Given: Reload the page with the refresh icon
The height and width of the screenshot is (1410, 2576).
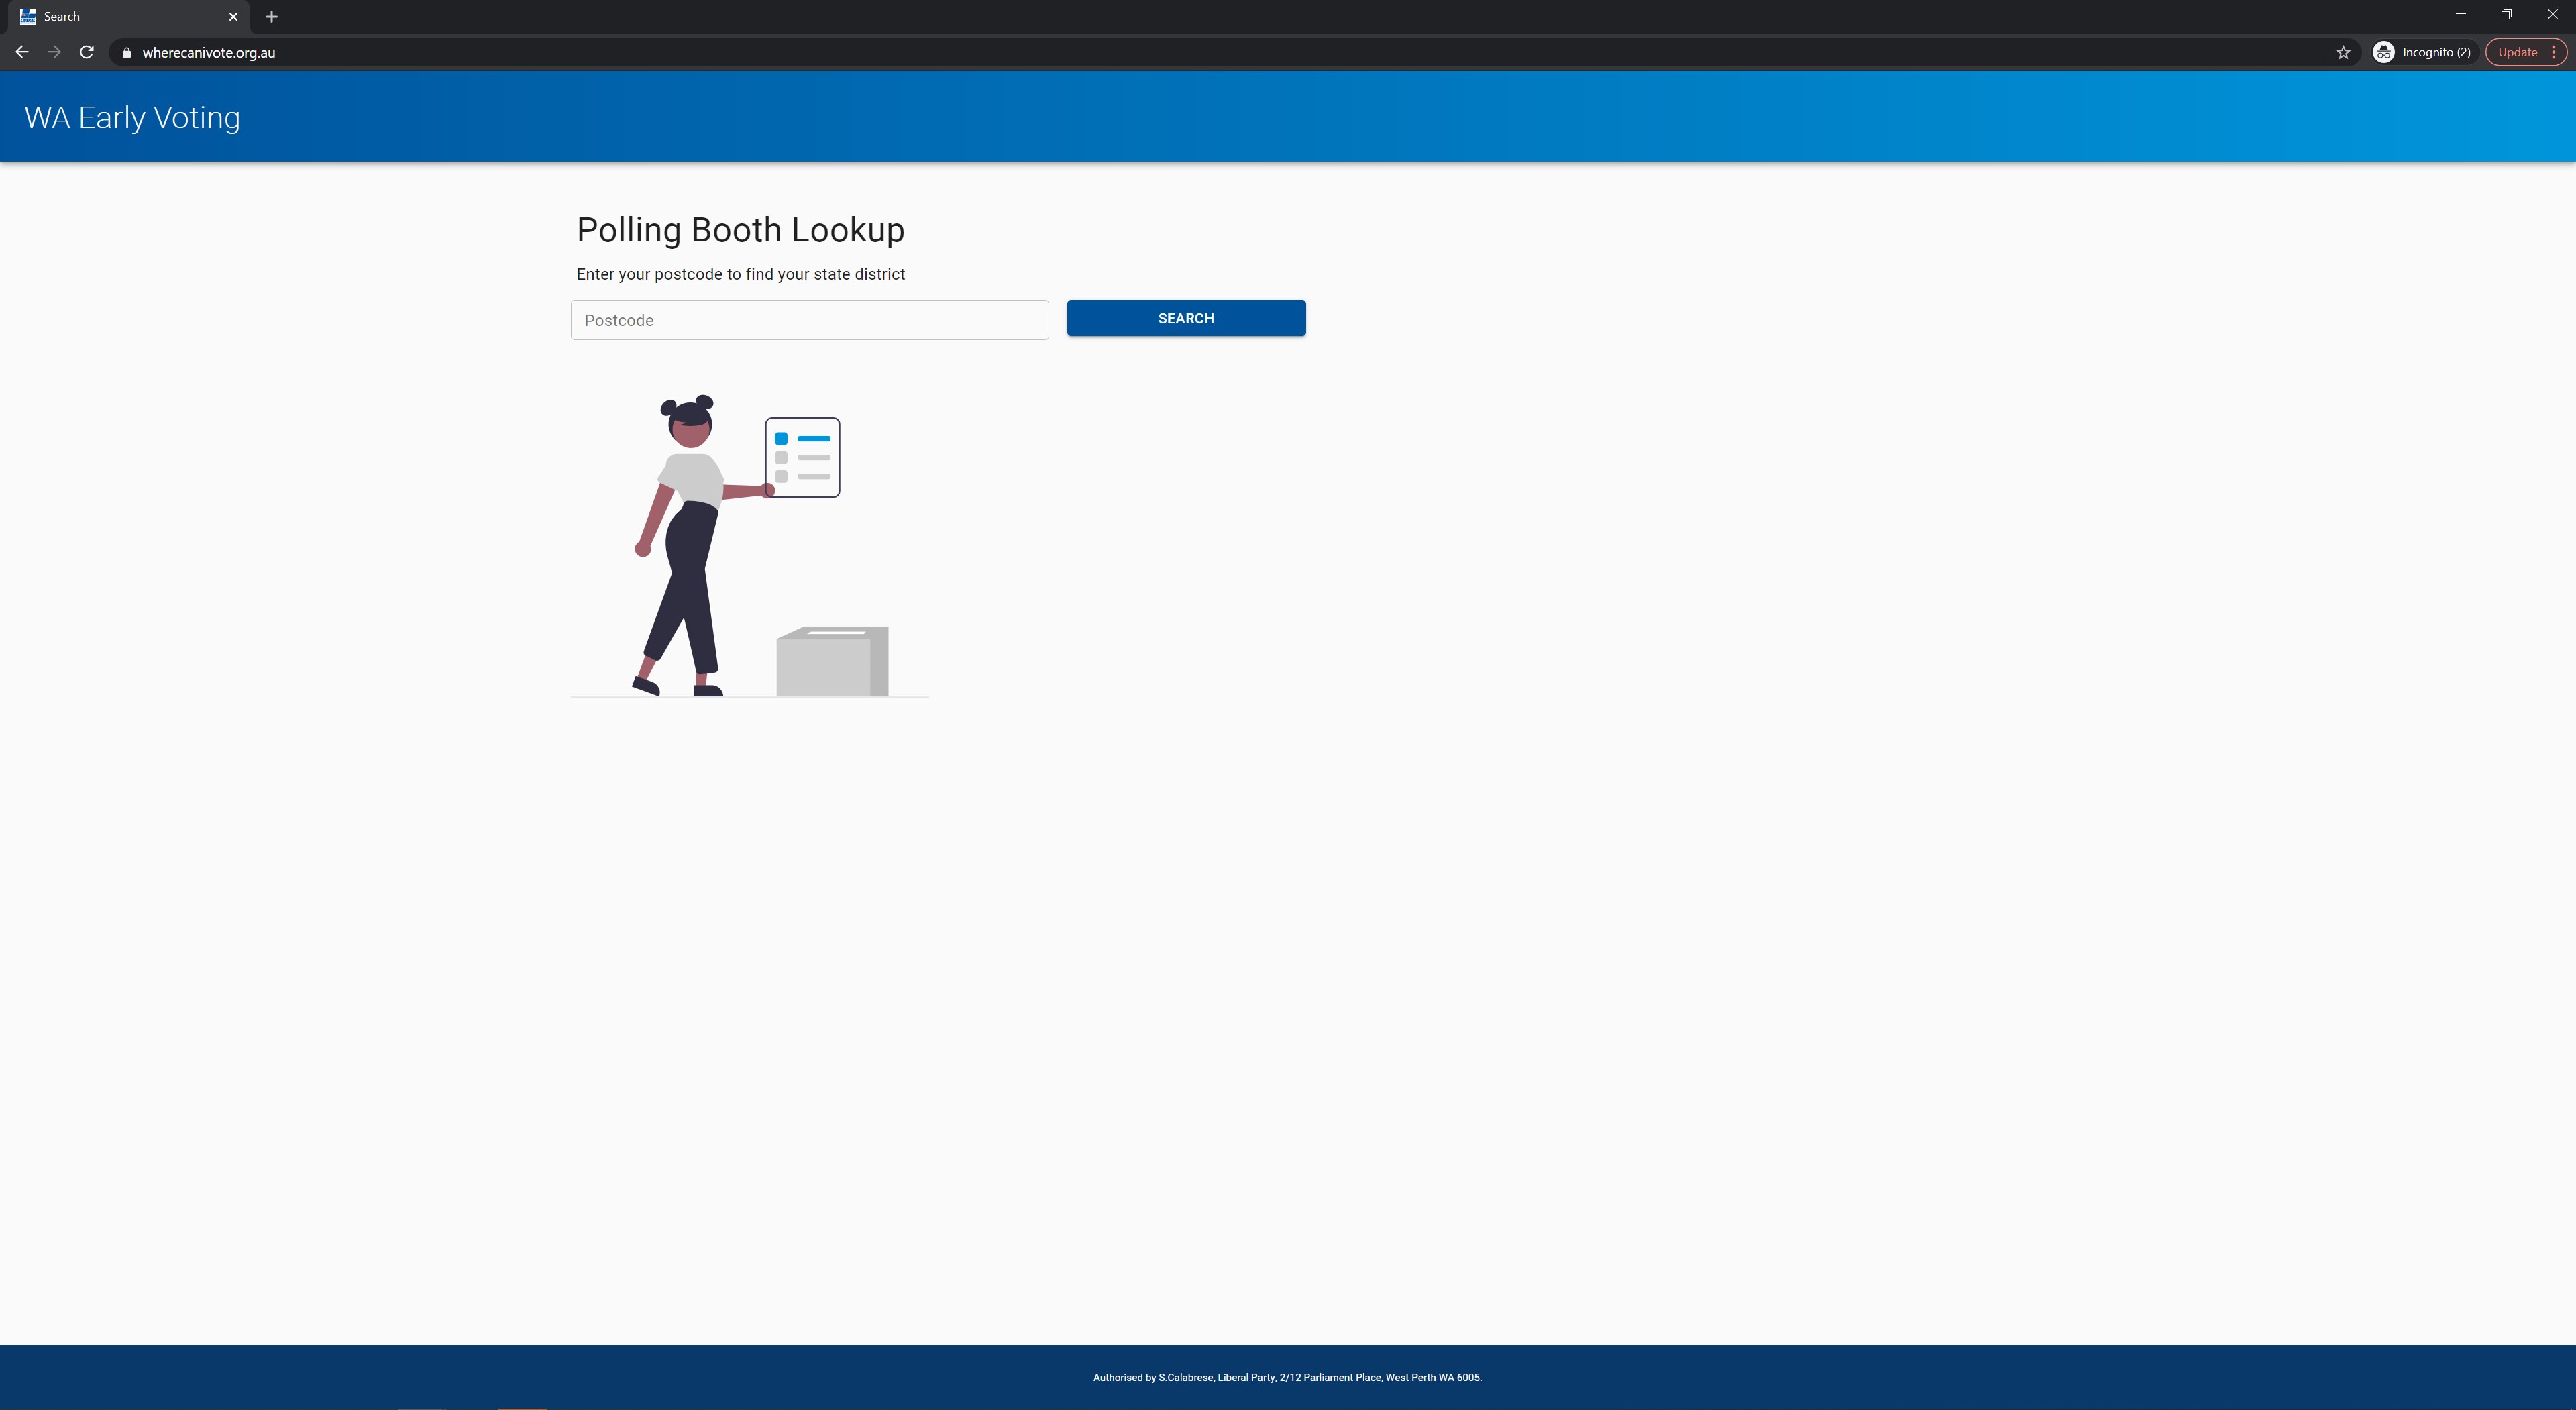Looking at the screenshot, I should (87, 52).
